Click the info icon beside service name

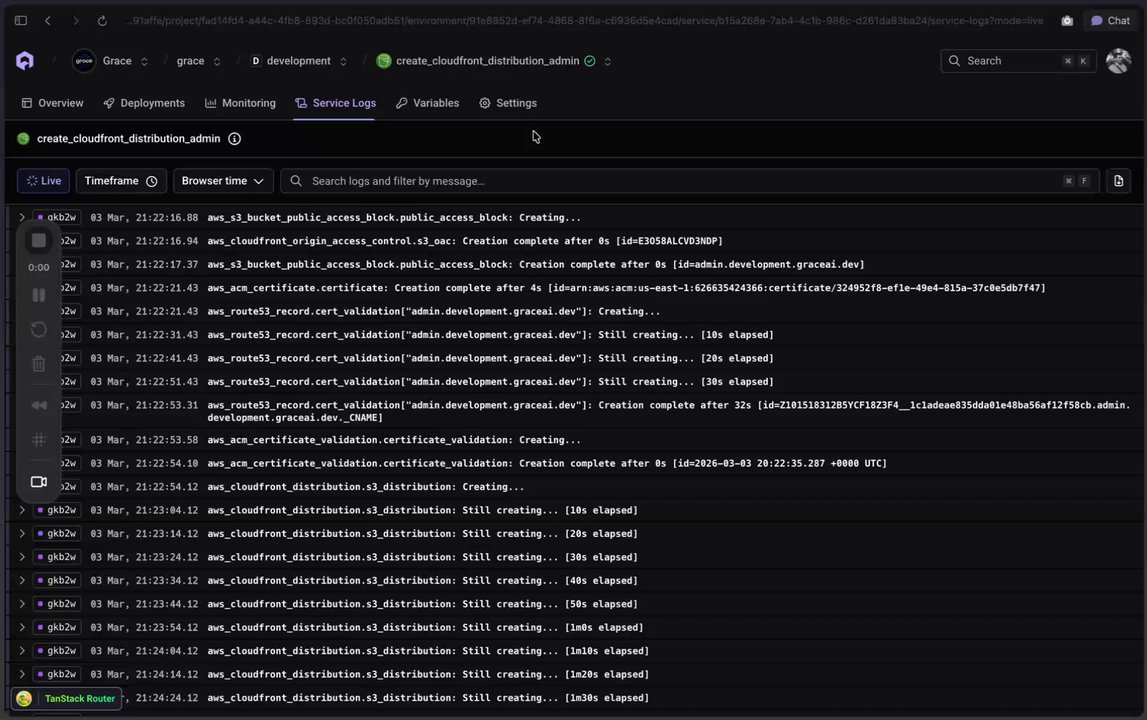coord(234,139)
